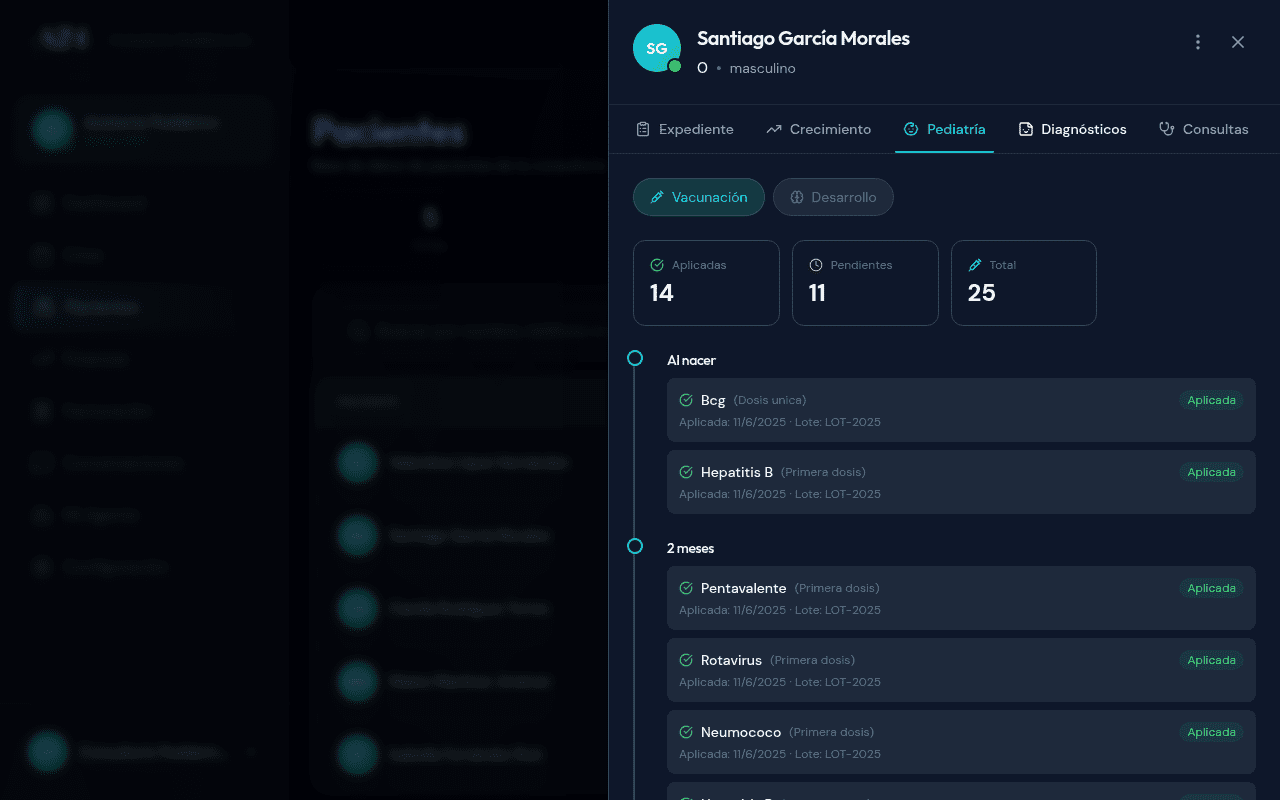Click the SG patient avatar
This screenshot has width=1280, height=800.
click(x=657, y=48)
